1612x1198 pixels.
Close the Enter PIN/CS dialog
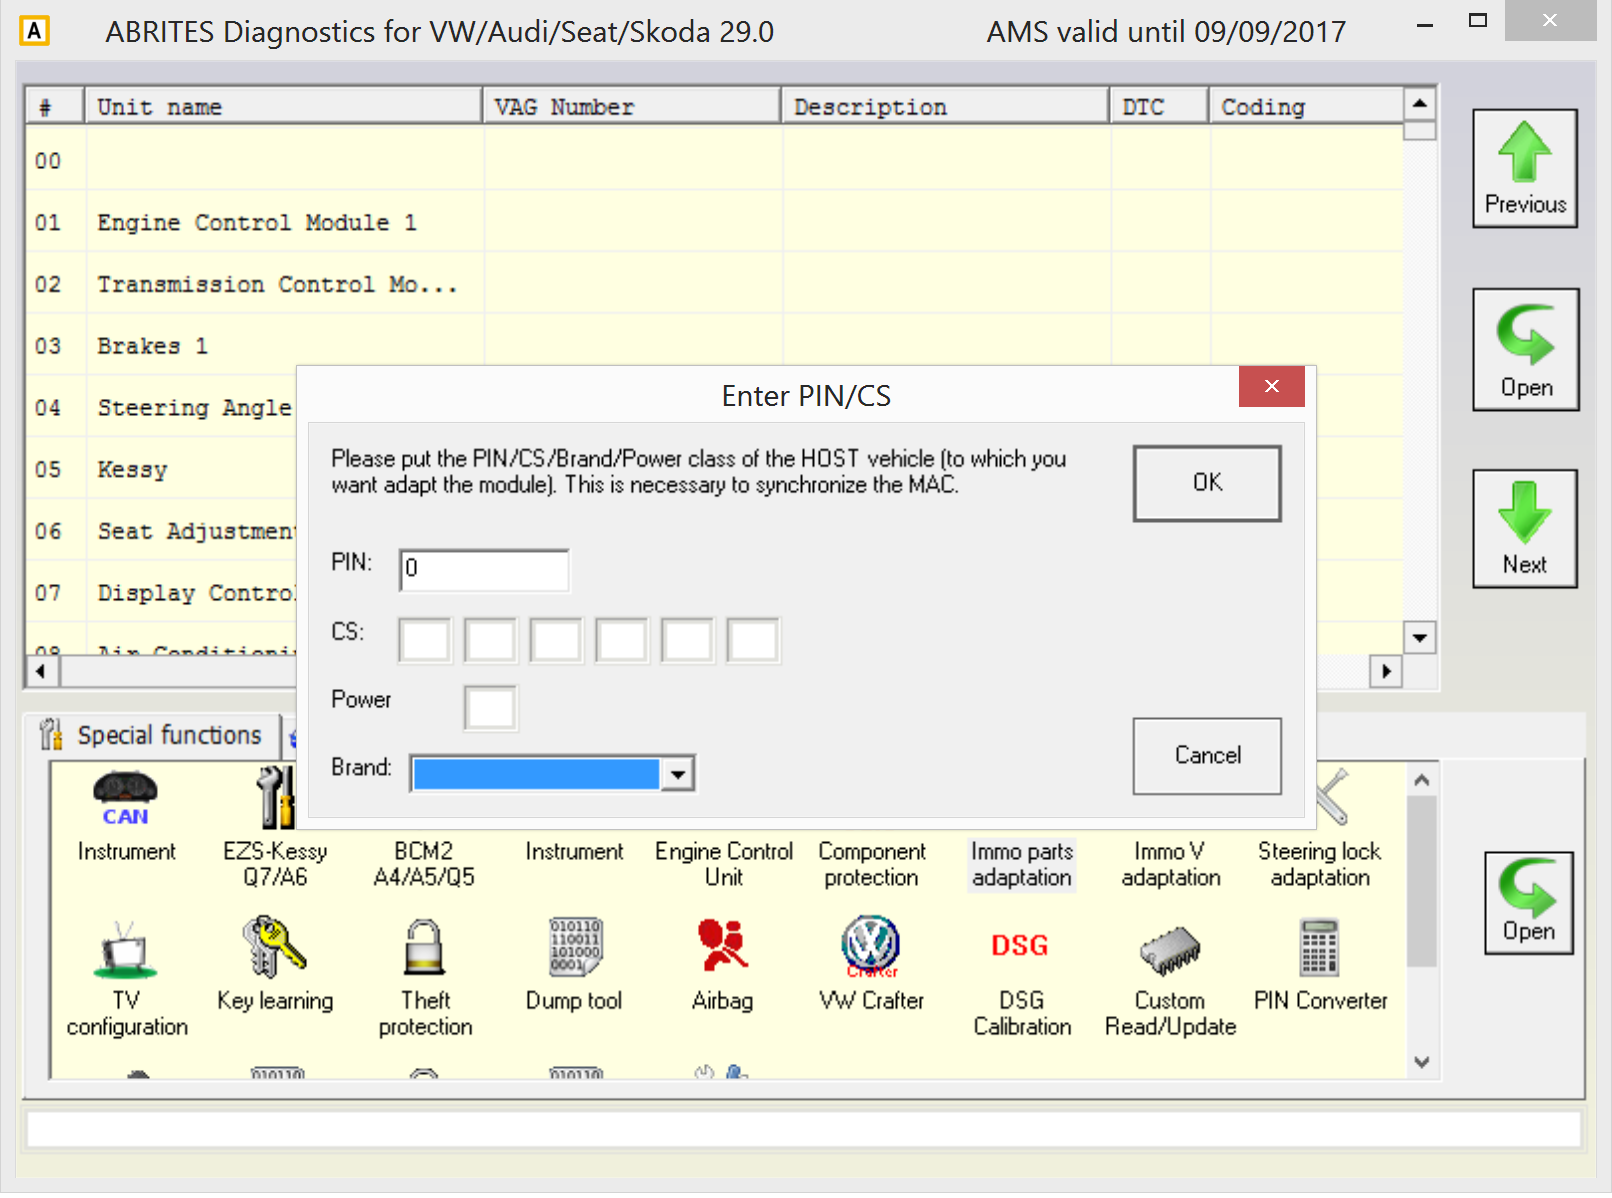tap(1272, 386)
